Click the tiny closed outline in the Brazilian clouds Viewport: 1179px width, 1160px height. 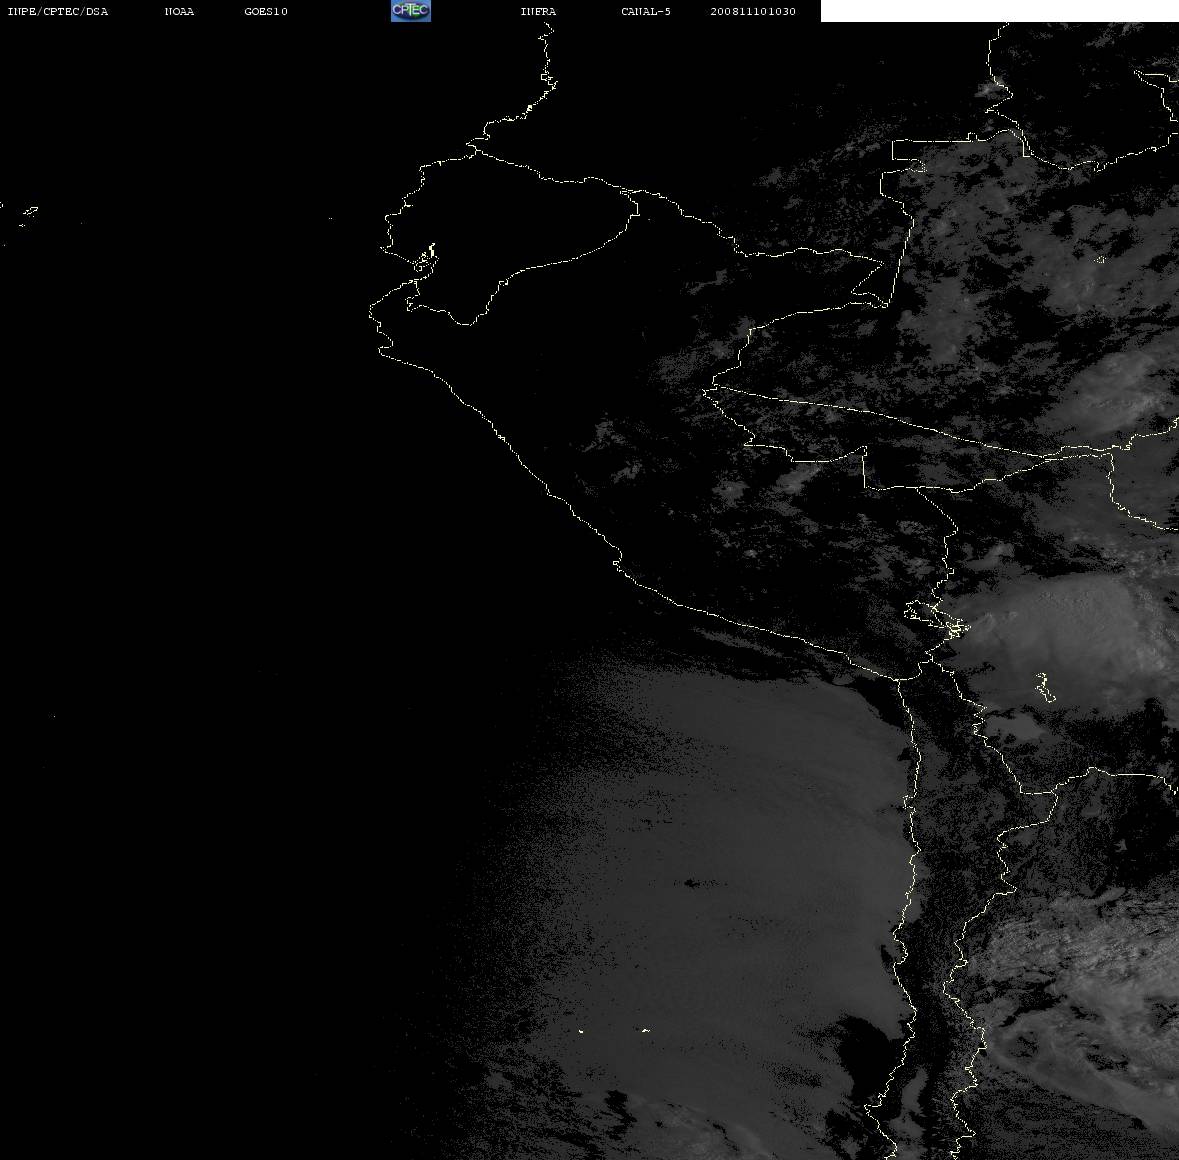[x=1100, y=260]
